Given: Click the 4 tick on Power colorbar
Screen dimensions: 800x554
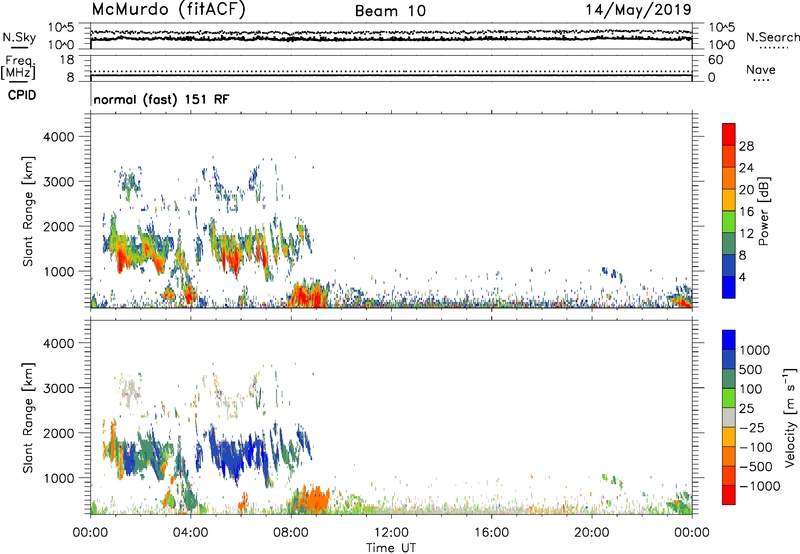Looking at the screenshot, I should [x=743, y=277].
